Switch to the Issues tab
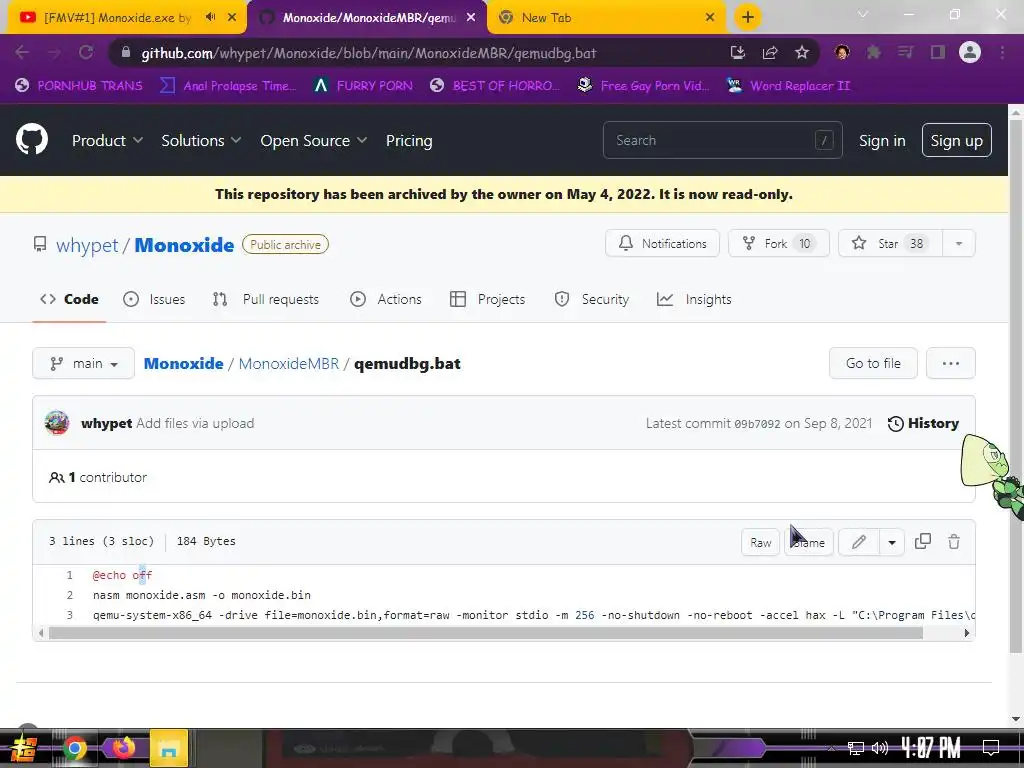This screenshot has width=1024, height=768. (x=154, y=299)
